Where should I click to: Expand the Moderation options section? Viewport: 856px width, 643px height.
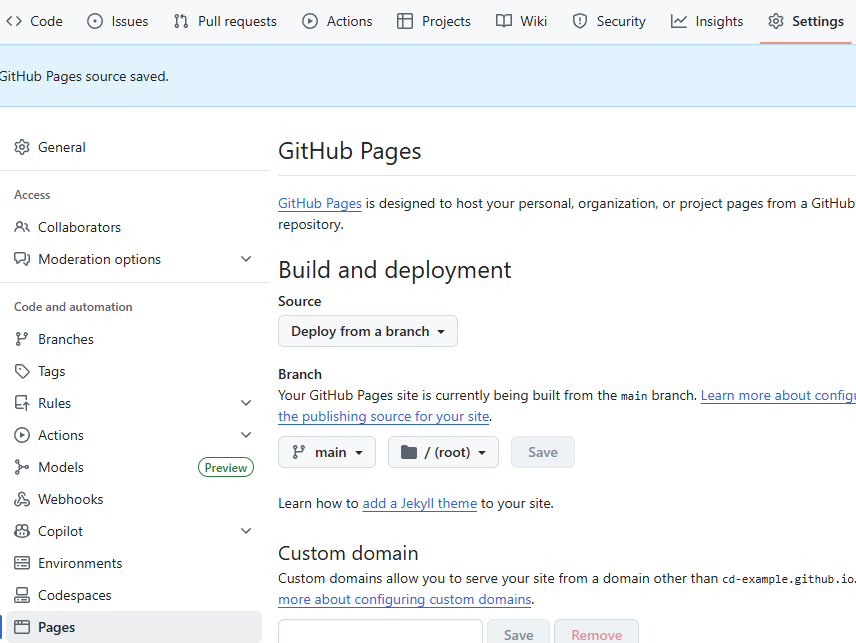(x=246, y=259)
